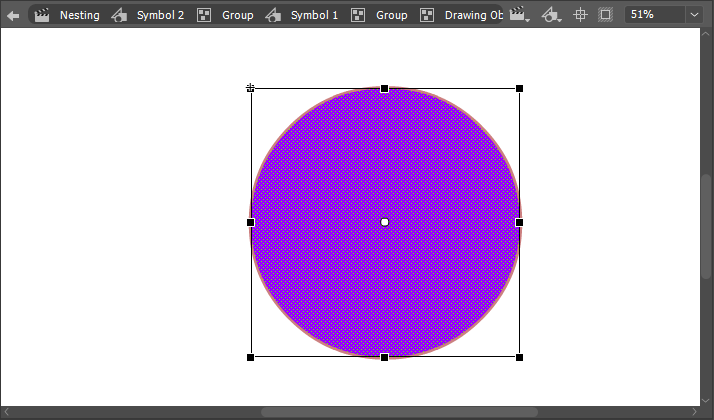Click the left-middle transform handle
Screen dimensions: 714x420
[250, 222]
